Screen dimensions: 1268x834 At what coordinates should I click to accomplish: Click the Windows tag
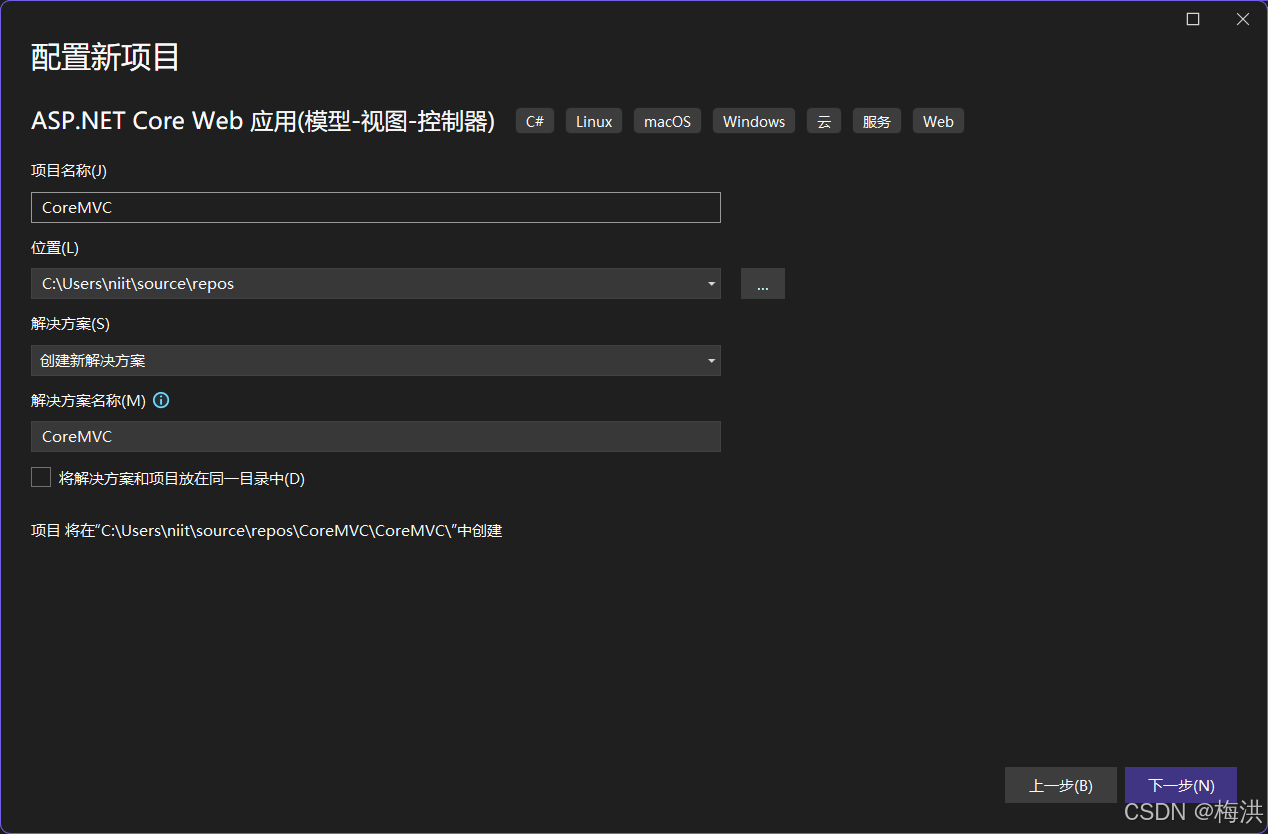[x=754, y=121]
